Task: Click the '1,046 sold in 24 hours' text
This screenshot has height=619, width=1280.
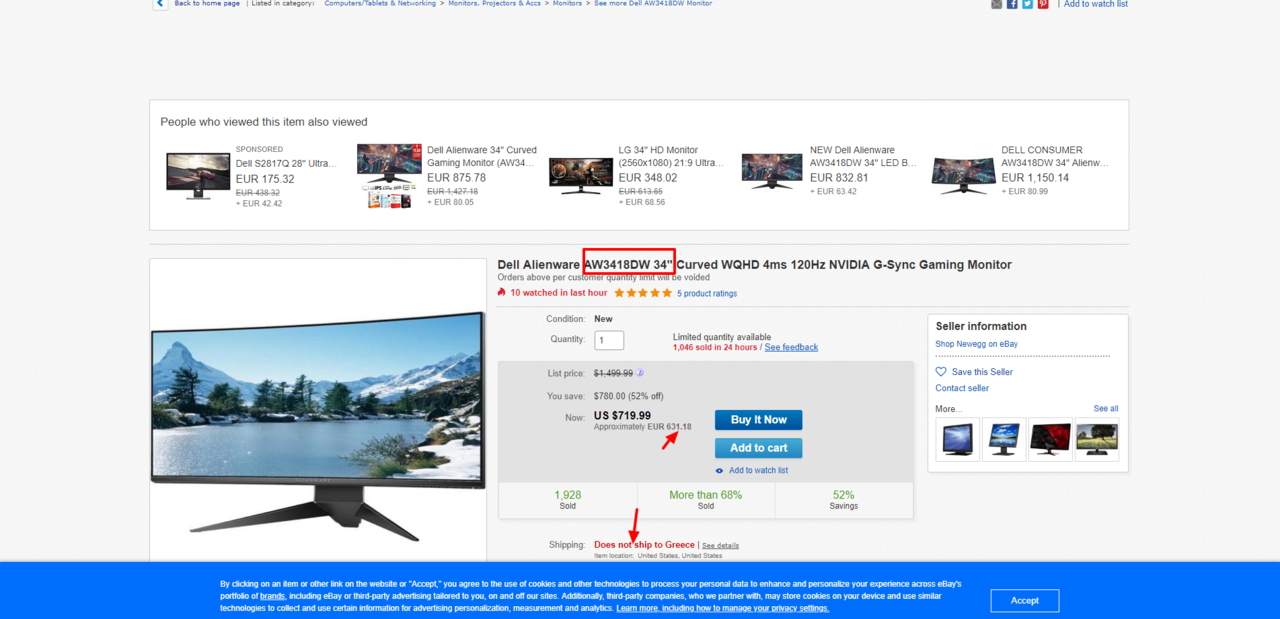Action: [x=715, y=347]
